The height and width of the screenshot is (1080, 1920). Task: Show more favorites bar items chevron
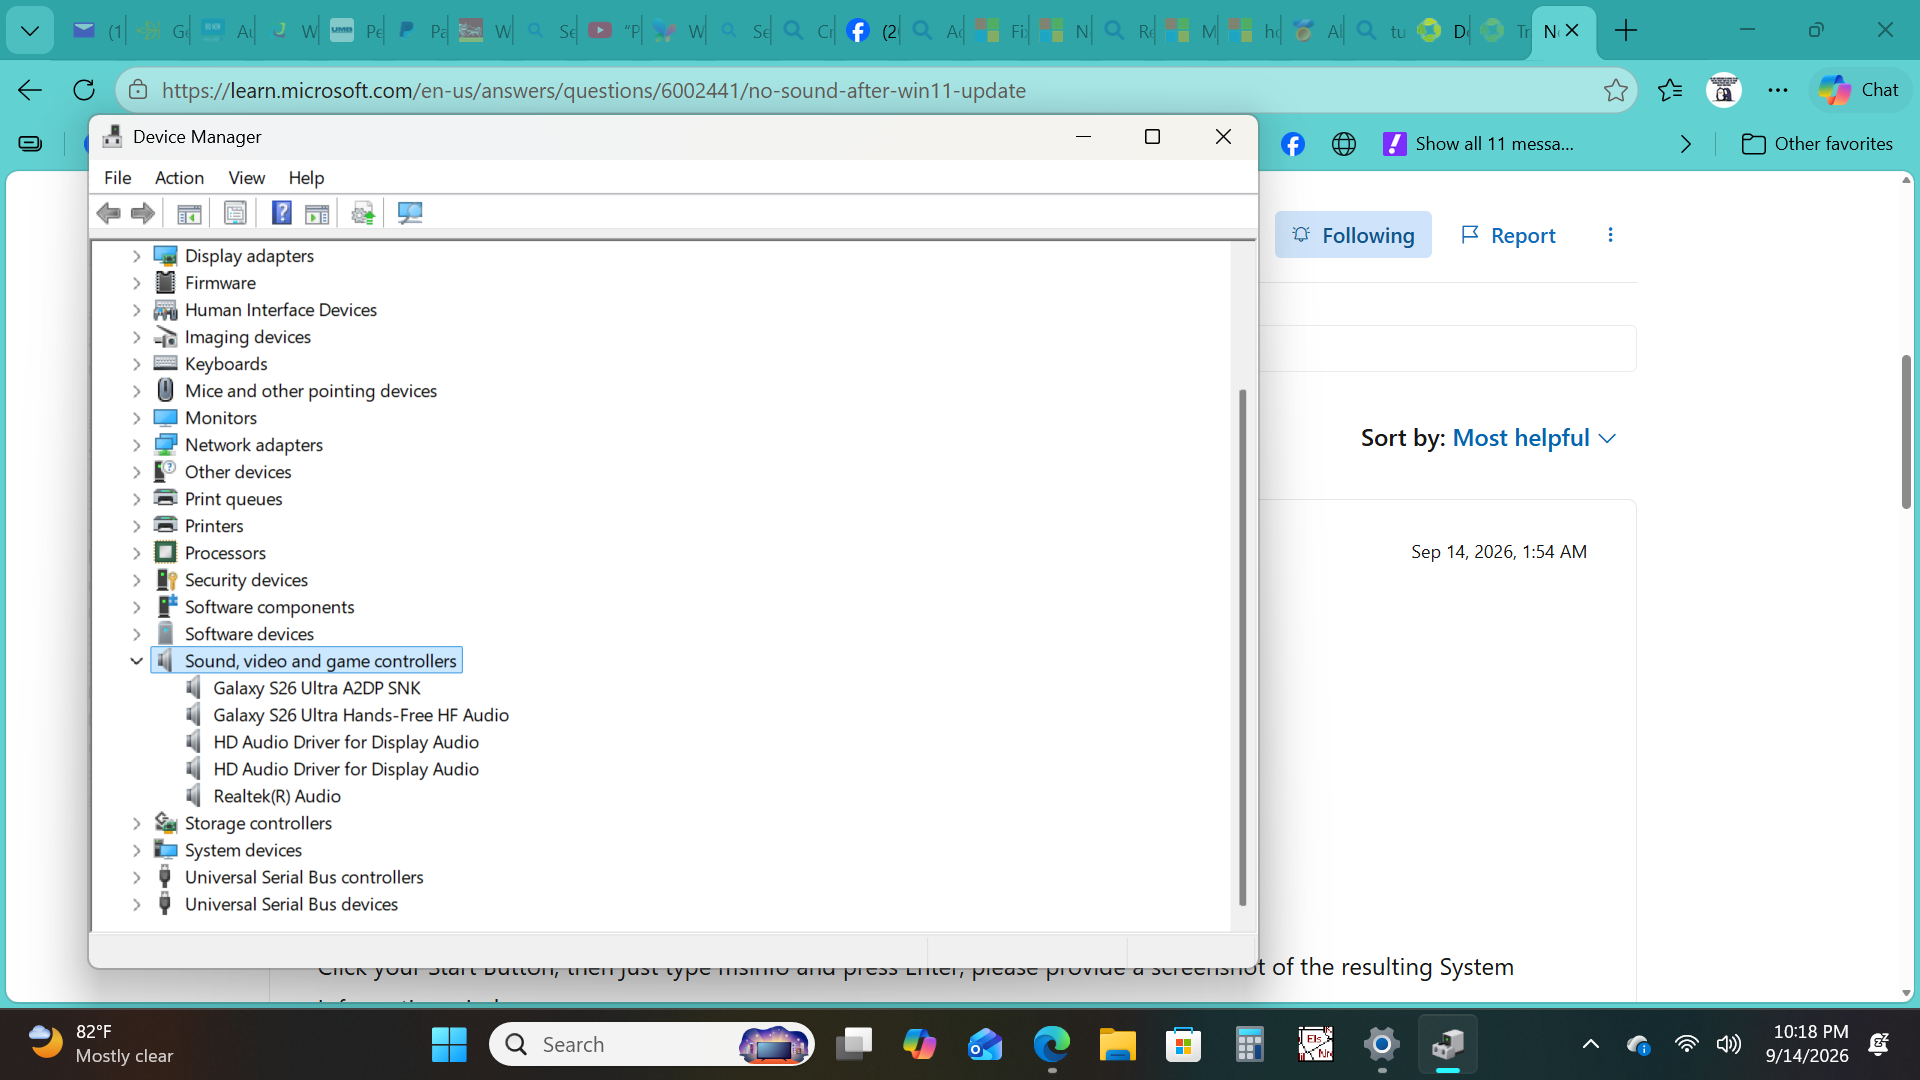point(1686,144)
